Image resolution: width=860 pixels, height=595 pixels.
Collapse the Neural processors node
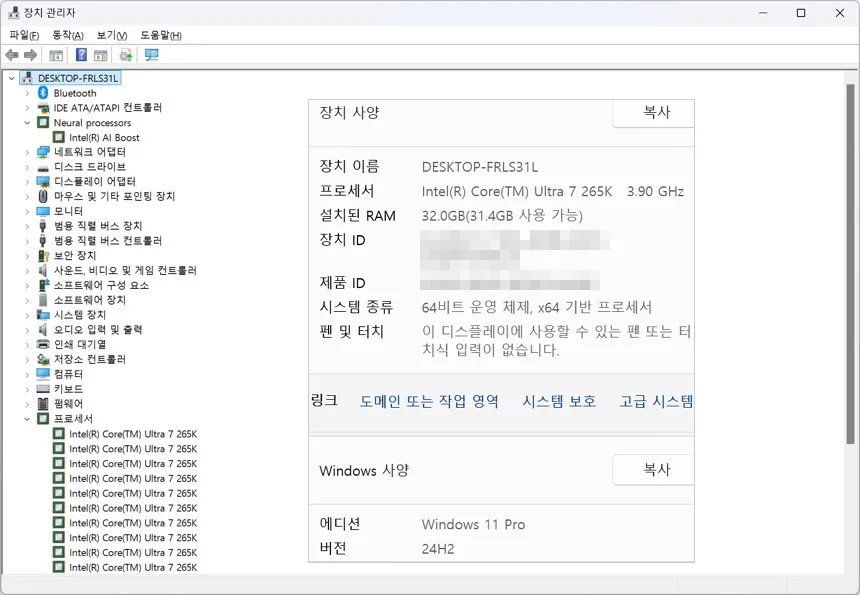click(27, 123)
